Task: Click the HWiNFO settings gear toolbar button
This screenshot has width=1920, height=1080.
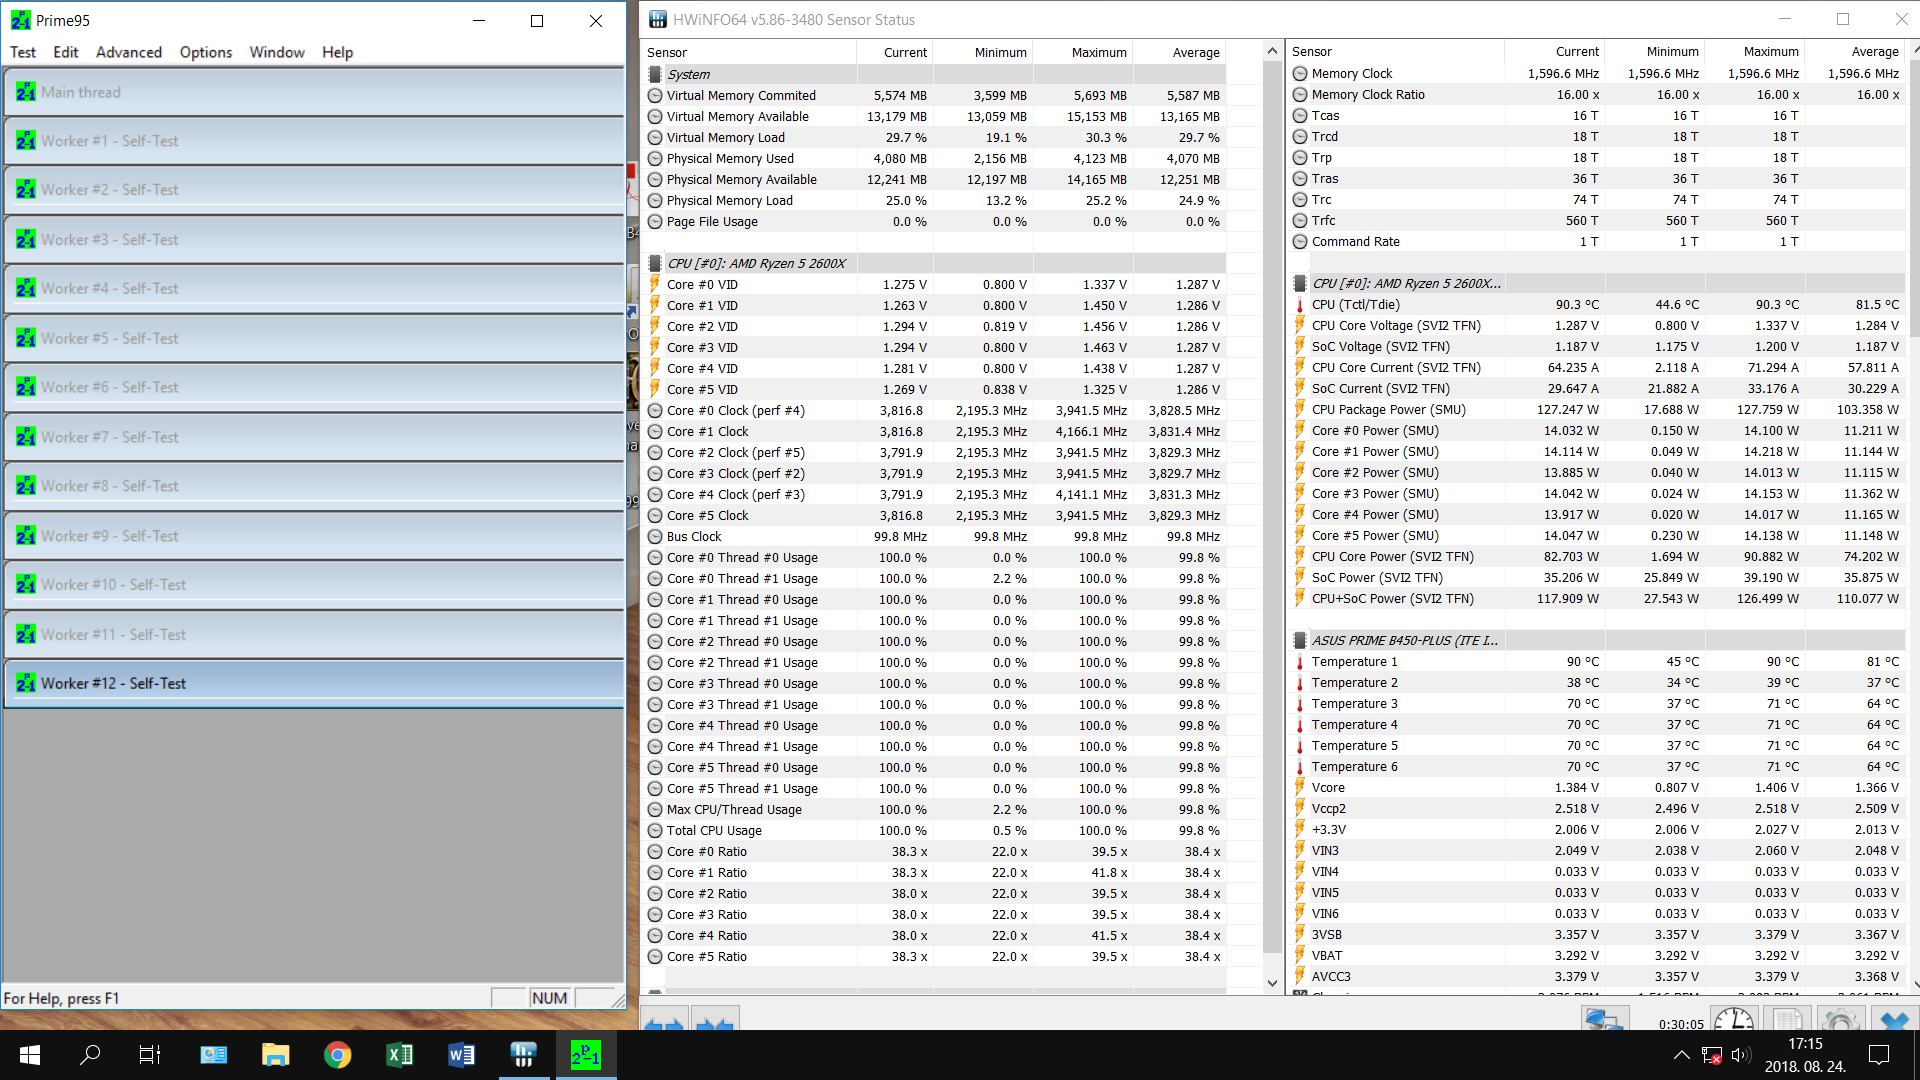Action: 1840,1019
